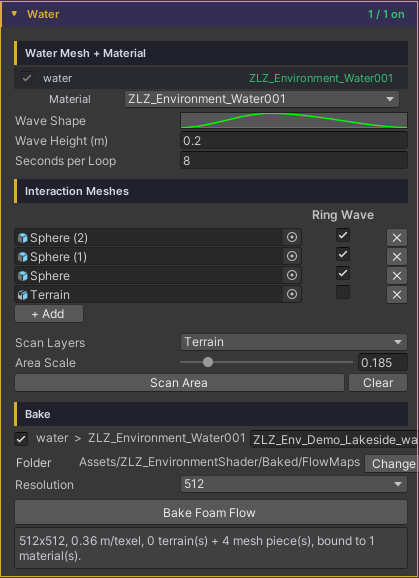Screen dimensions: 419x578
Task: Click the Wave Height input field
Action: click(294, 140)
